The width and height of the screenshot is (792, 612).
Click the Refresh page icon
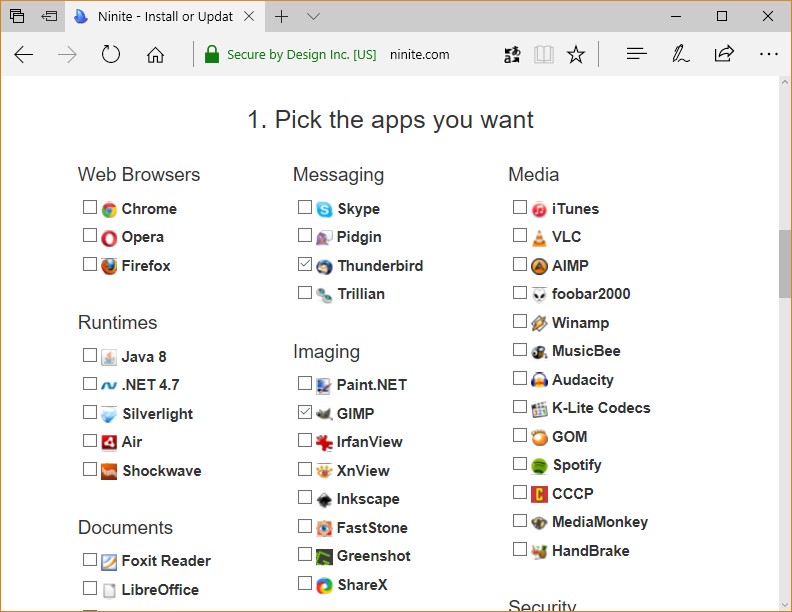click(x=111, y=55)
